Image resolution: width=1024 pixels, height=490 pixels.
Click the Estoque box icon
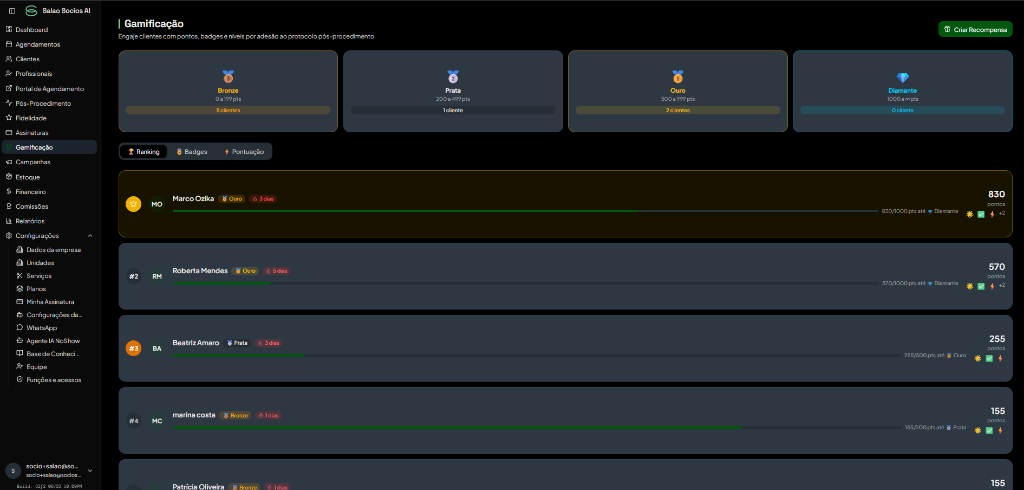(8, 177)
